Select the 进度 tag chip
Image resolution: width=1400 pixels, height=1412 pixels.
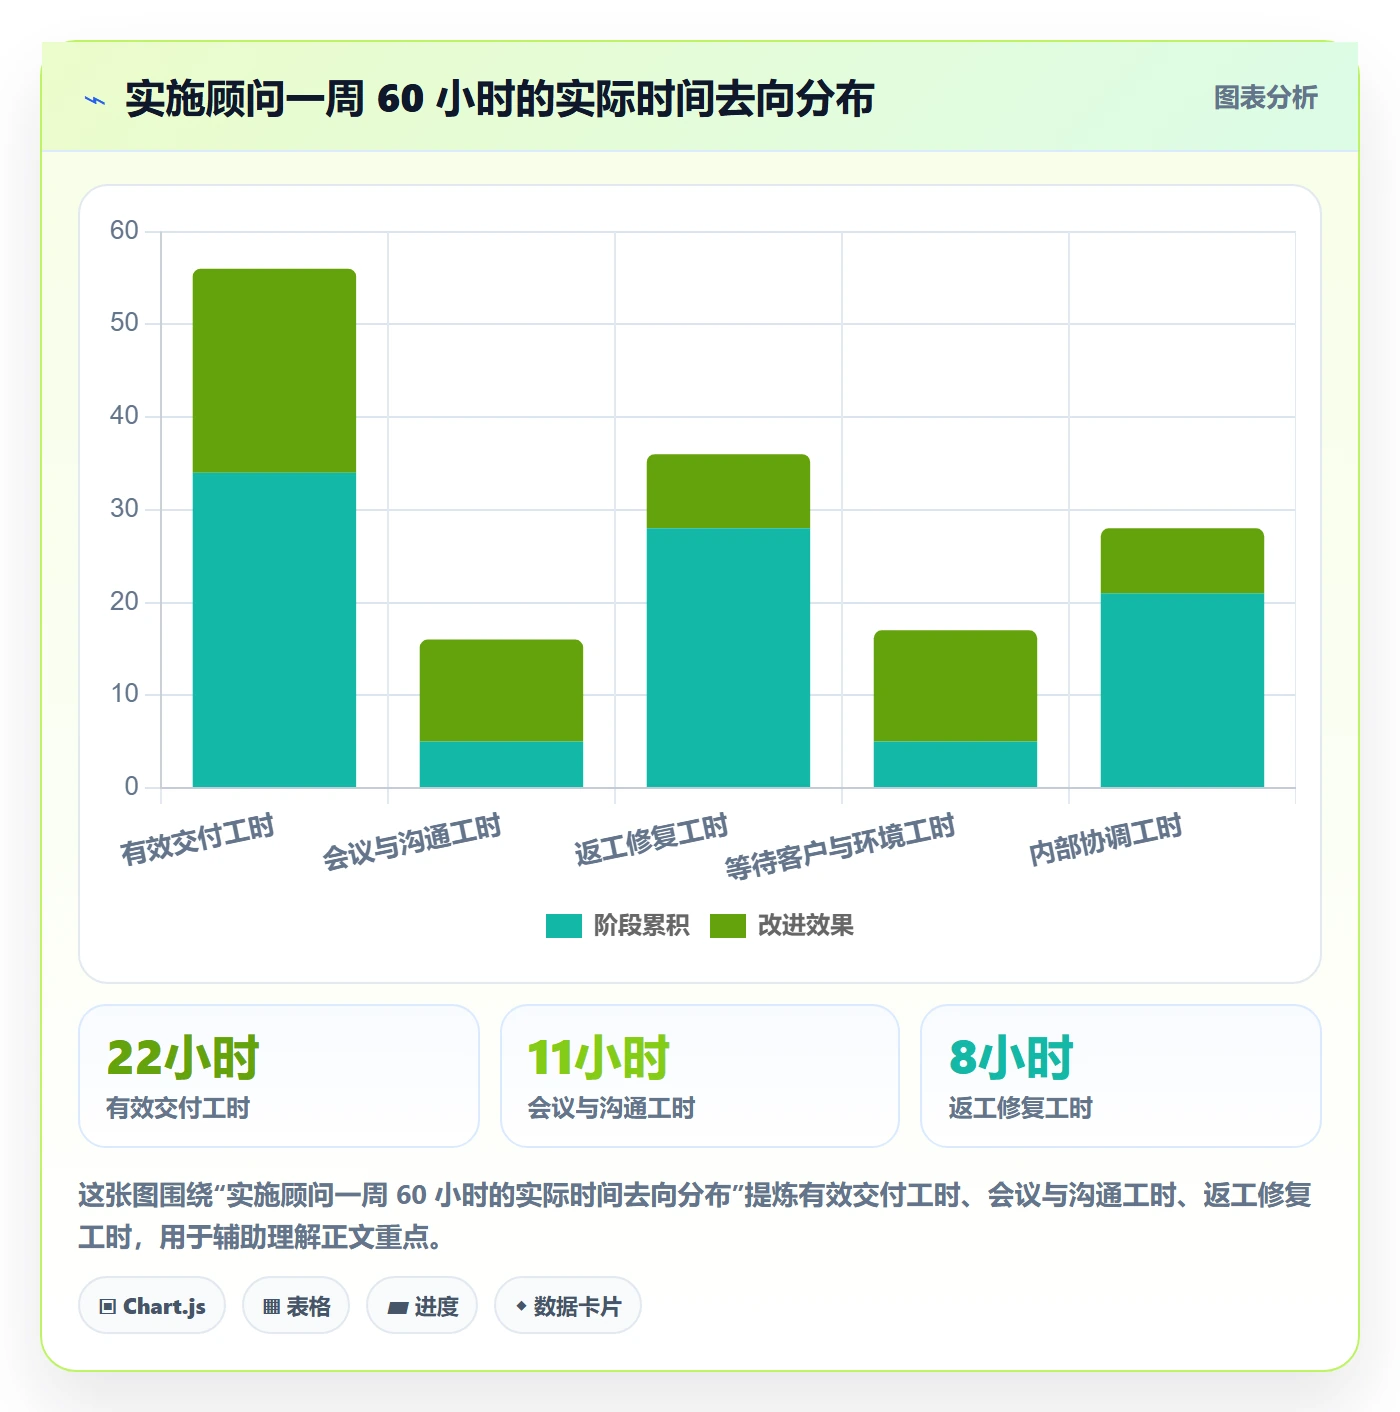point(422,1305)
